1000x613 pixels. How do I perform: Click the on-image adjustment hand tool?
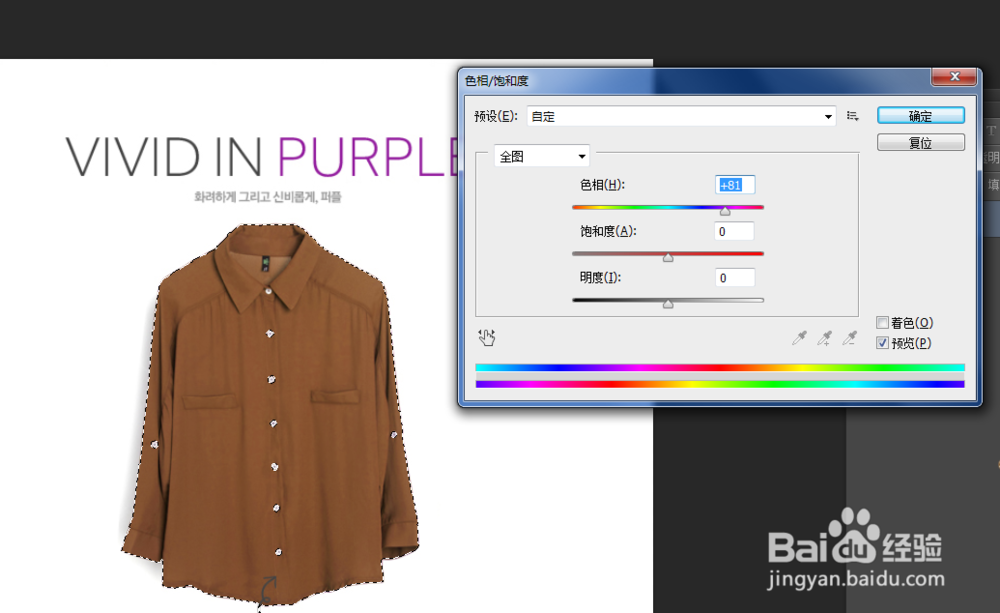pos(487,337)
